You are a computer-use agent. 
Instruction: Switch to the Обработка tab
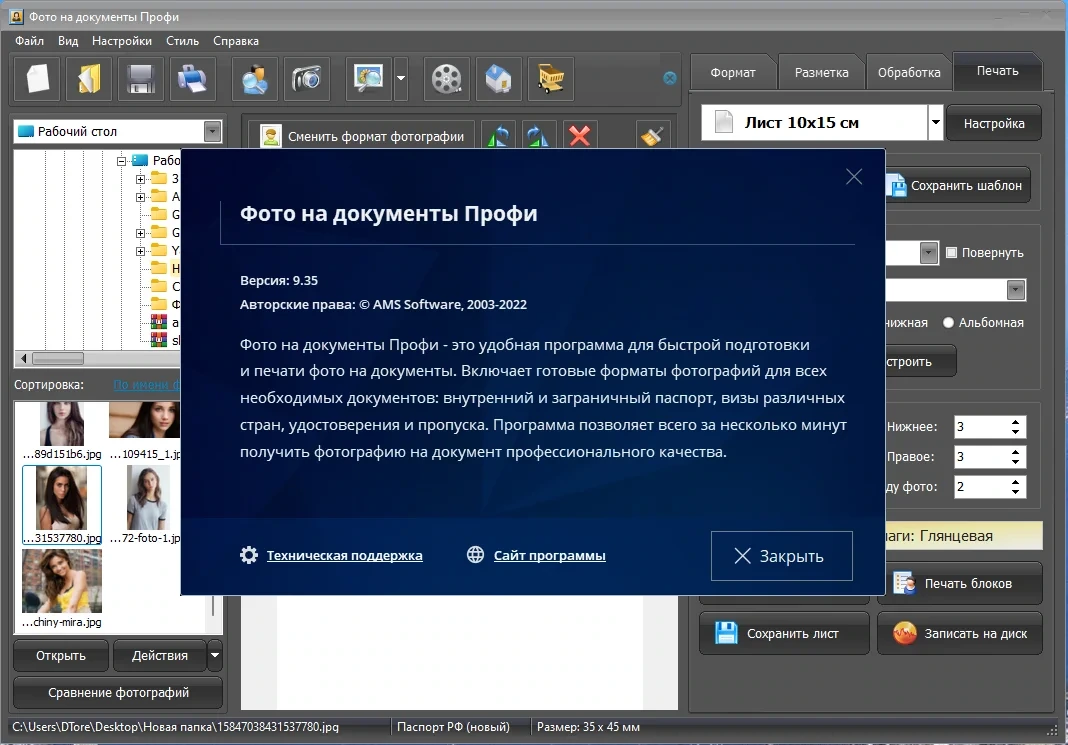pyautogui.click(x=909, y=72)
